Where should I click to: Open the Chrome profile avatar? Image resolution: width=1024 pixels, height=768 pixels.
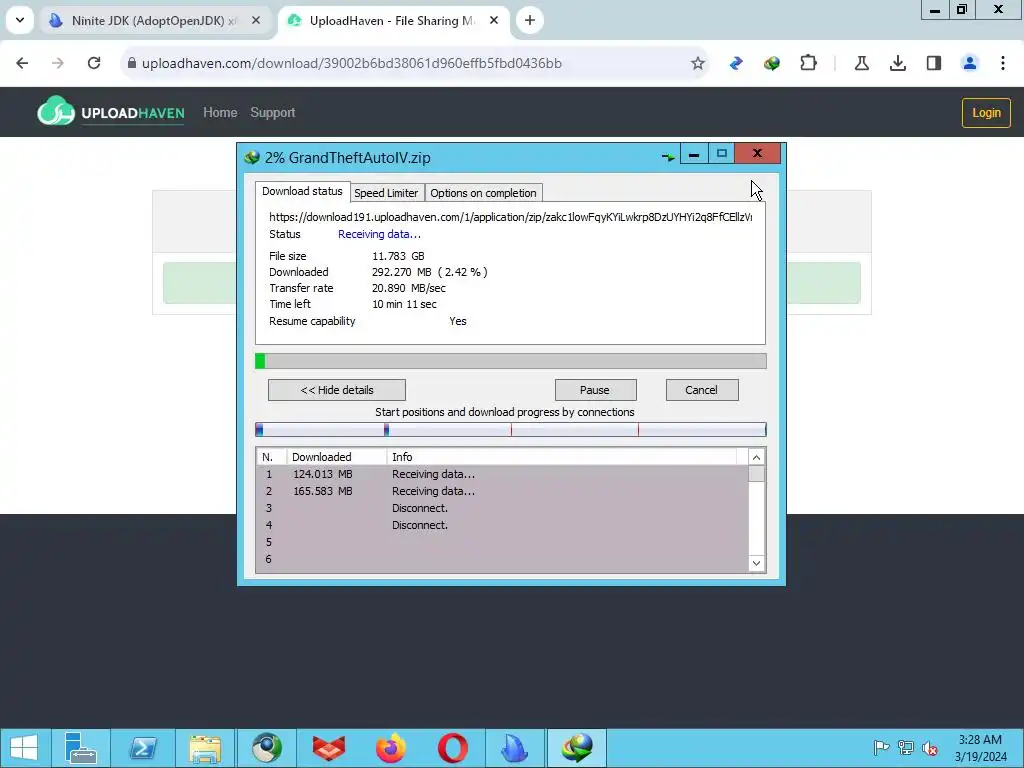(x=970, y=63)
